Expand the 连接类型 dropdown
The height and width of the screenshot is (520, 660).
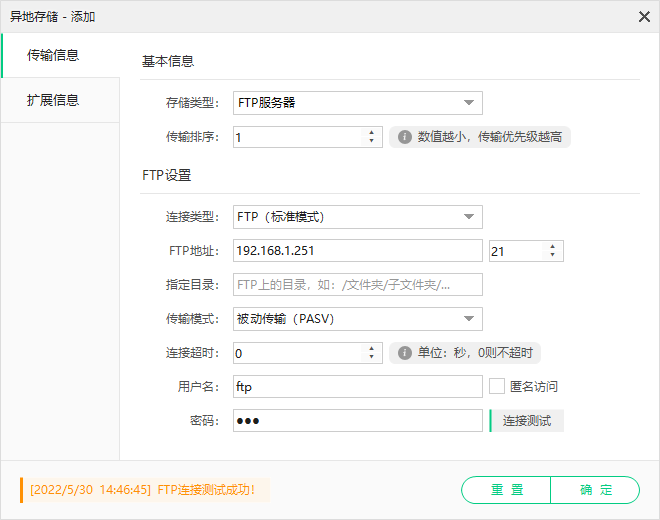tap(358, 217)
